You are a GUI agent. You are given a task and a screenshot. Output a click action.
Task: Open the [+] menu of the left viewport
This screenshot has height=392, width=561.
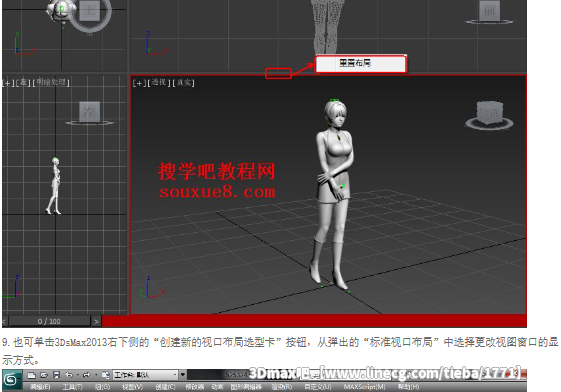pyautogui.click(x=8, y=83)
